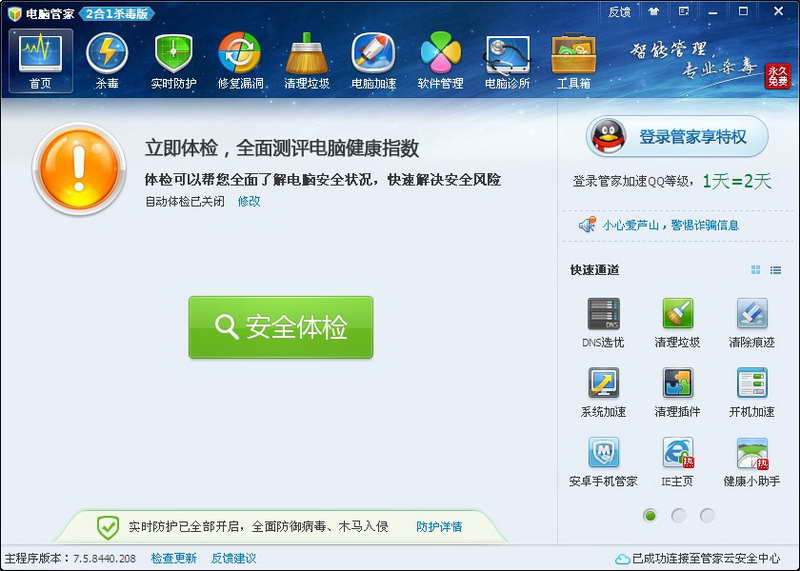Click 1天=2天 promotion text
800x571 pixels.
[737, 181]
